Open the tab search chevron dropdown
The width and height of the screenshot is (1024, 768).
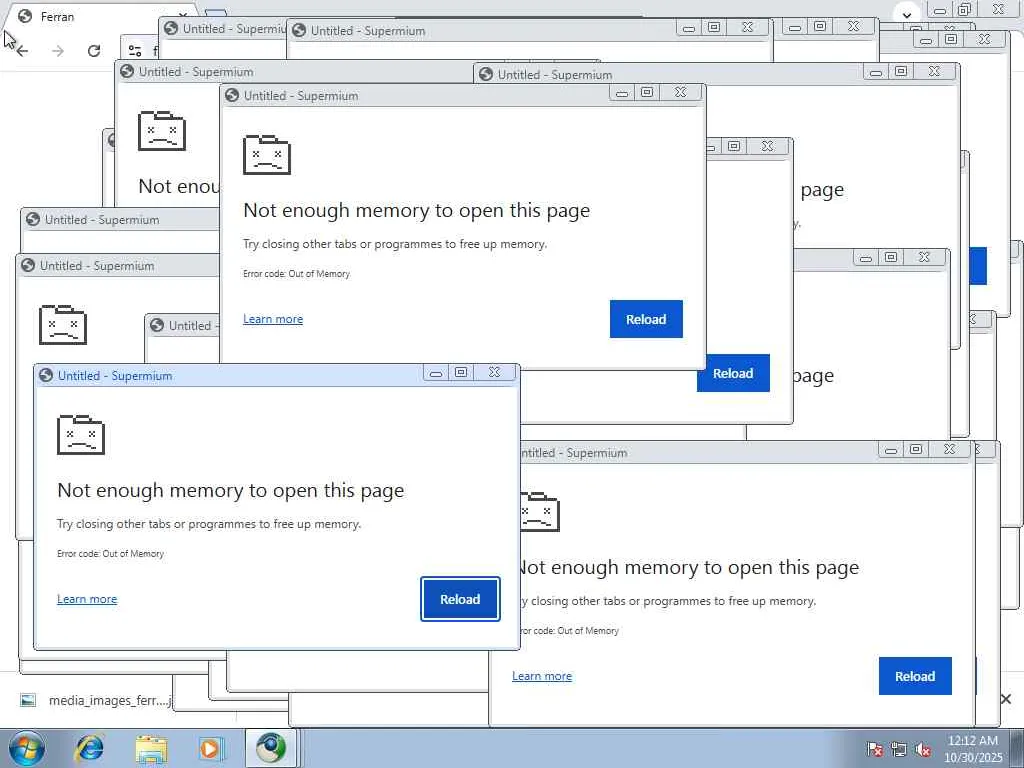906,14
